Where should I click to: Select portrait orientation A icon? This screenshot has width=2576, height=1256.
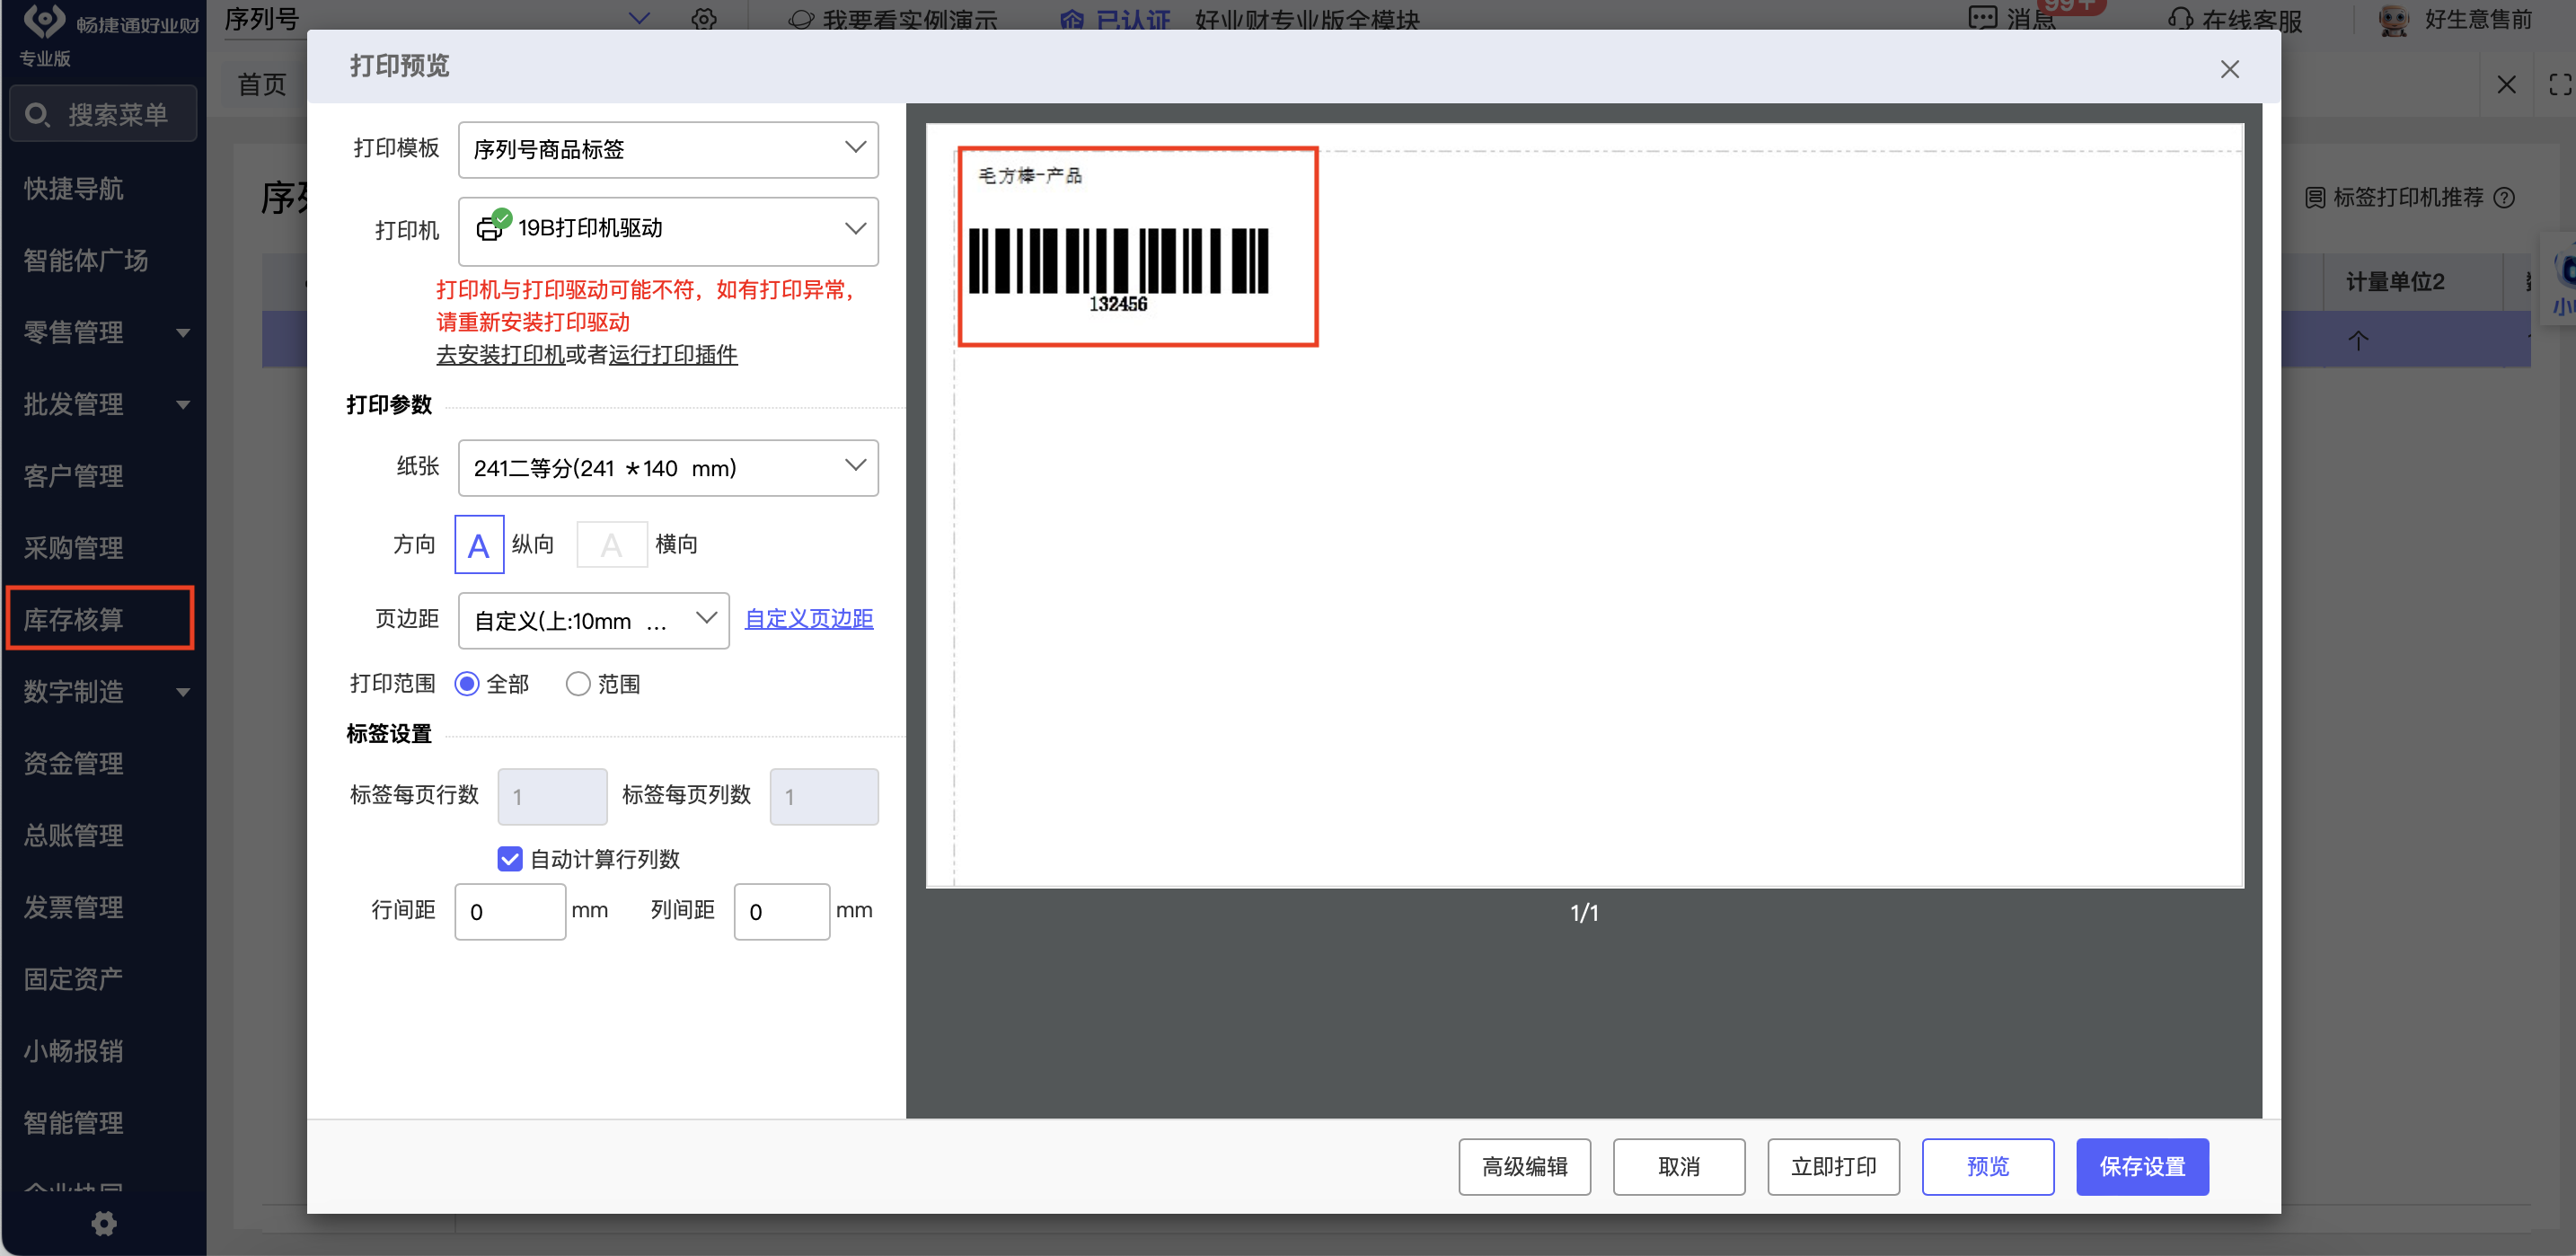479,545
